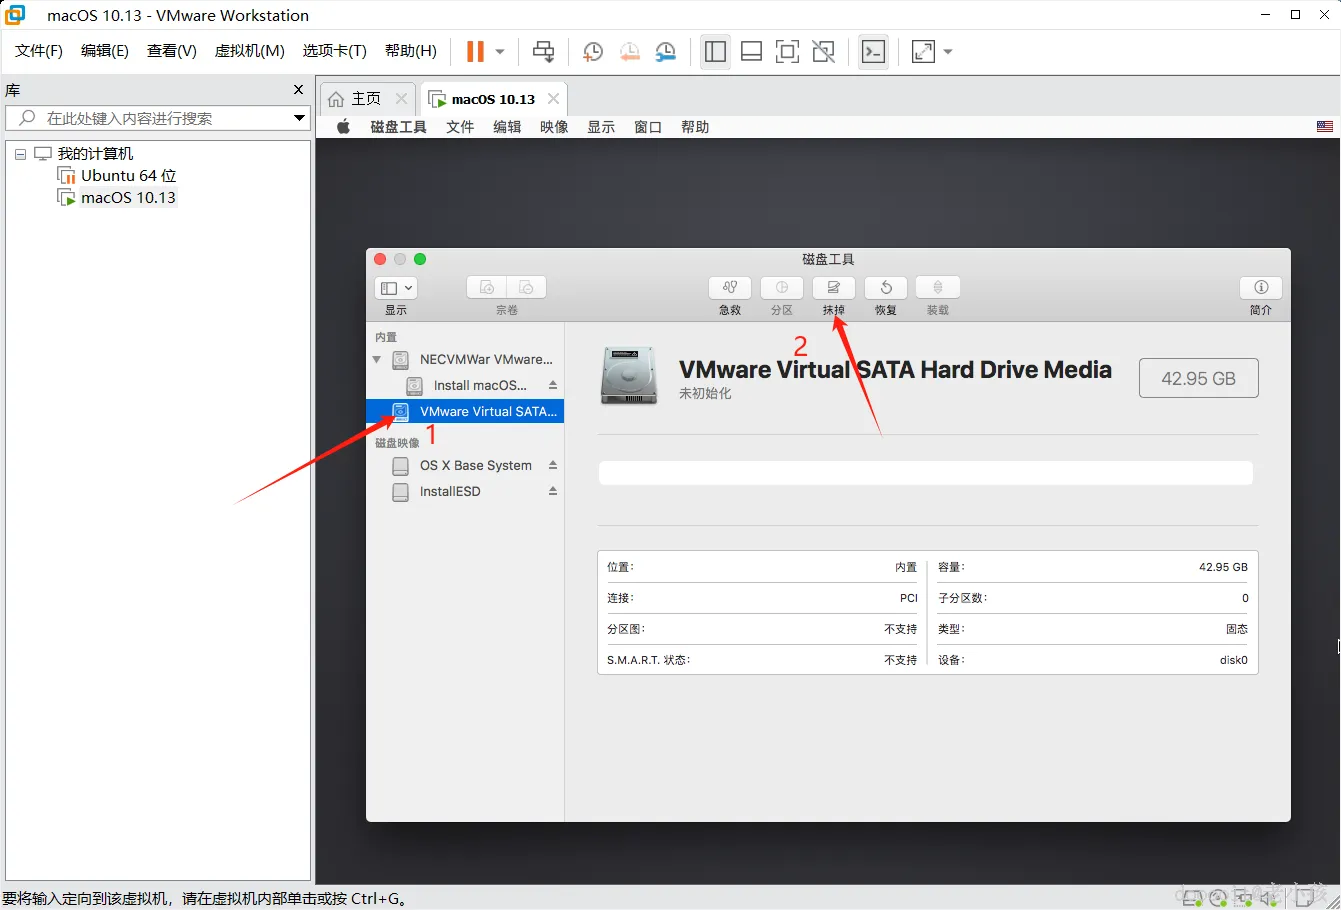Click the remove volume toolbar icon
Viewport: 1341px width, 910px height.
click(527, 288)
